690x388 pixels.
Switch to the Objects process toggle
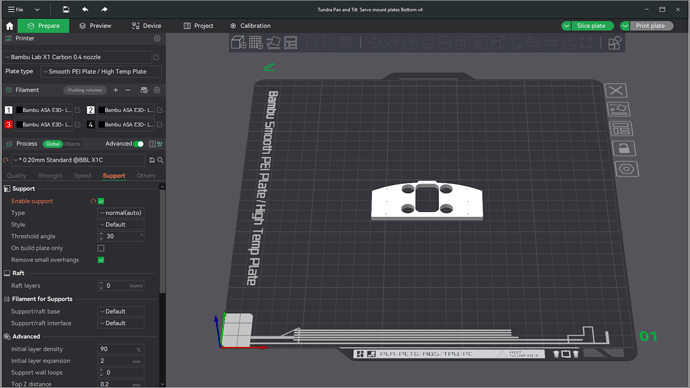72,144
